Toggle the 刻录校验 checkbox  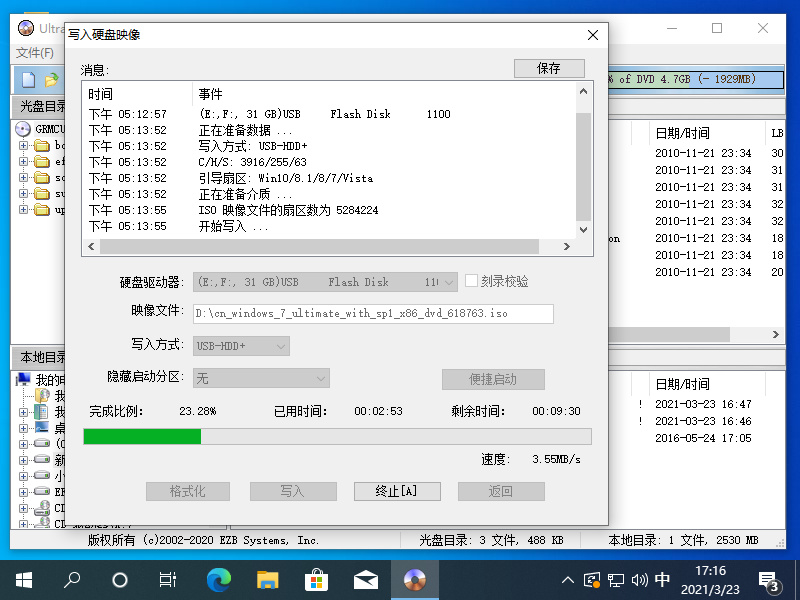tap(472, 282)
